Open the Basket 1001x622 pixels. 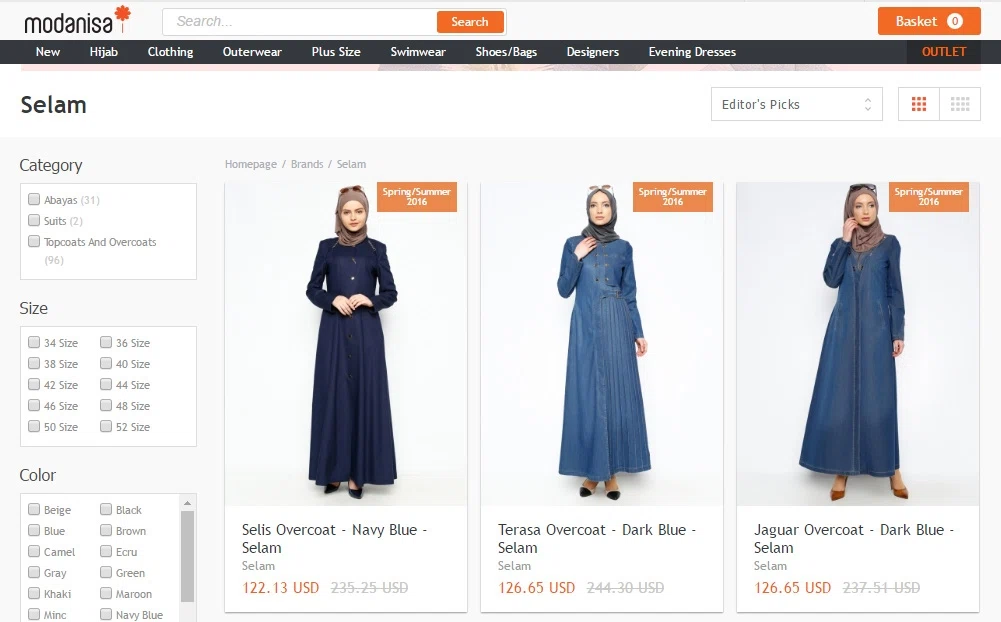coord(929,21)
